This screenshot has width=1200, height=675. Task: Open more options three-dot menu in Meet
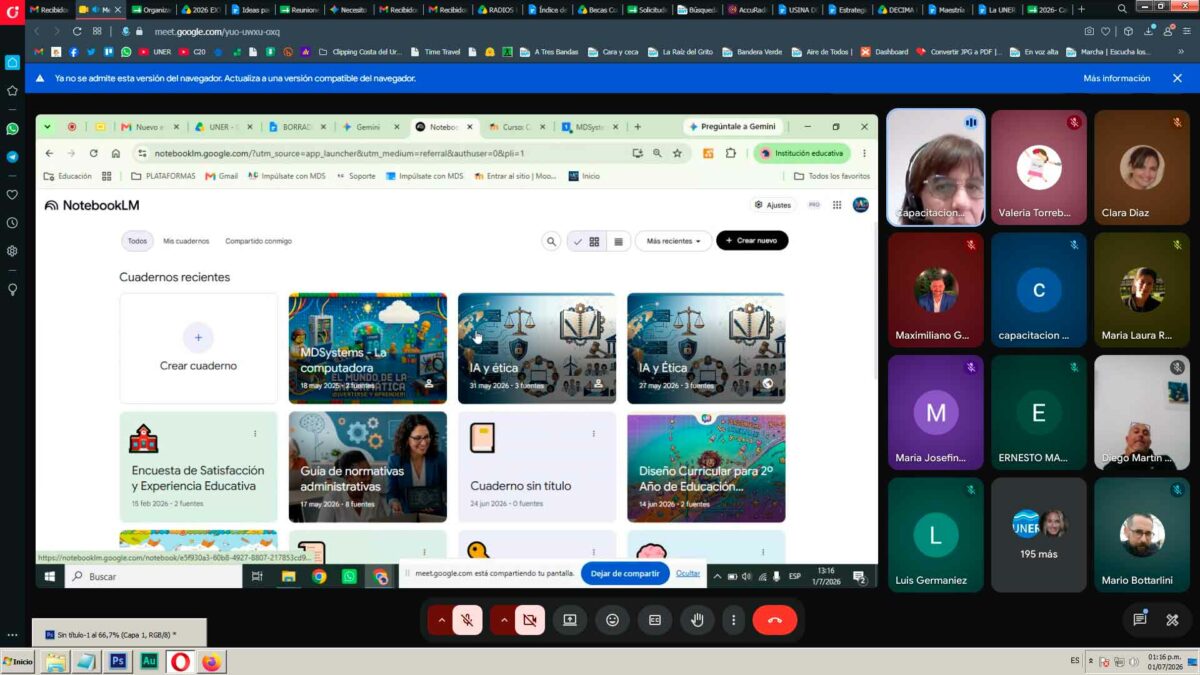point(733,620)
